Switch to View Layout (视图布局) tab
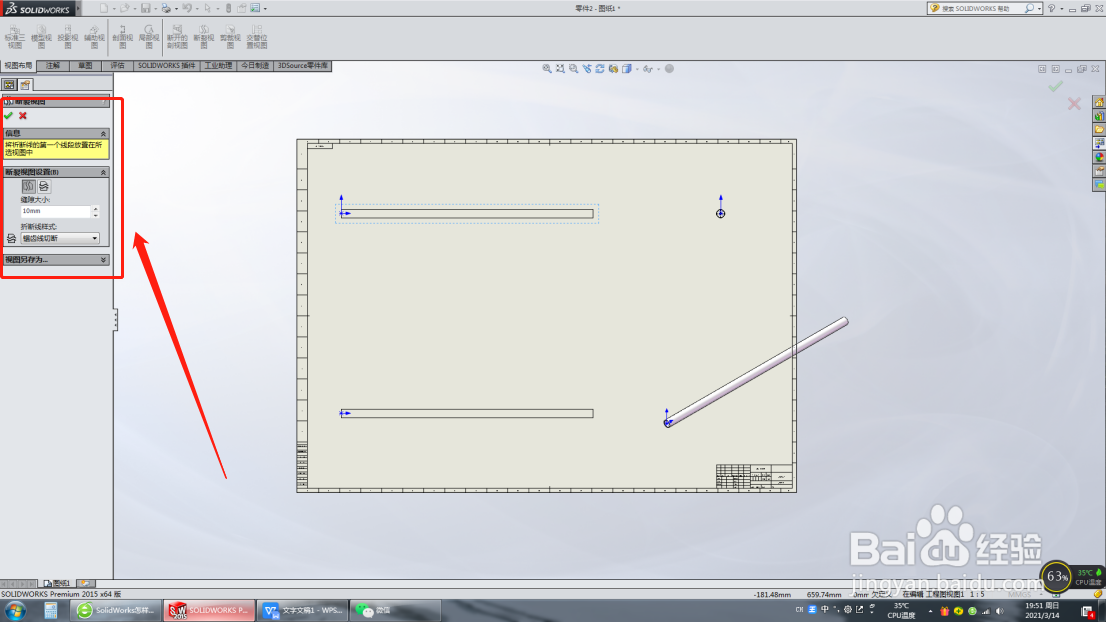The width and height of the screenshot is (1107, 622). point(18,66)
